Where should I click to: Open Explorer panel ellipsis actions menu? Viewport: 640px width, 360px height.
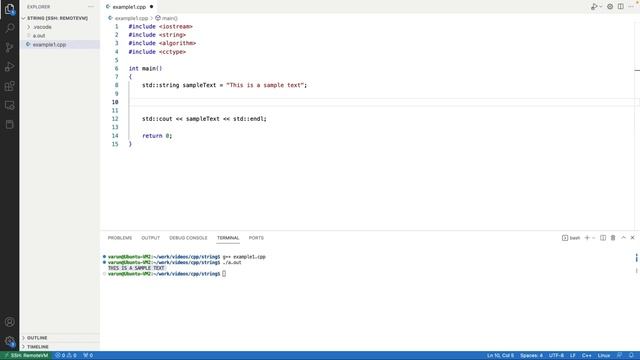pyautogui.click(x=91, y=7)
